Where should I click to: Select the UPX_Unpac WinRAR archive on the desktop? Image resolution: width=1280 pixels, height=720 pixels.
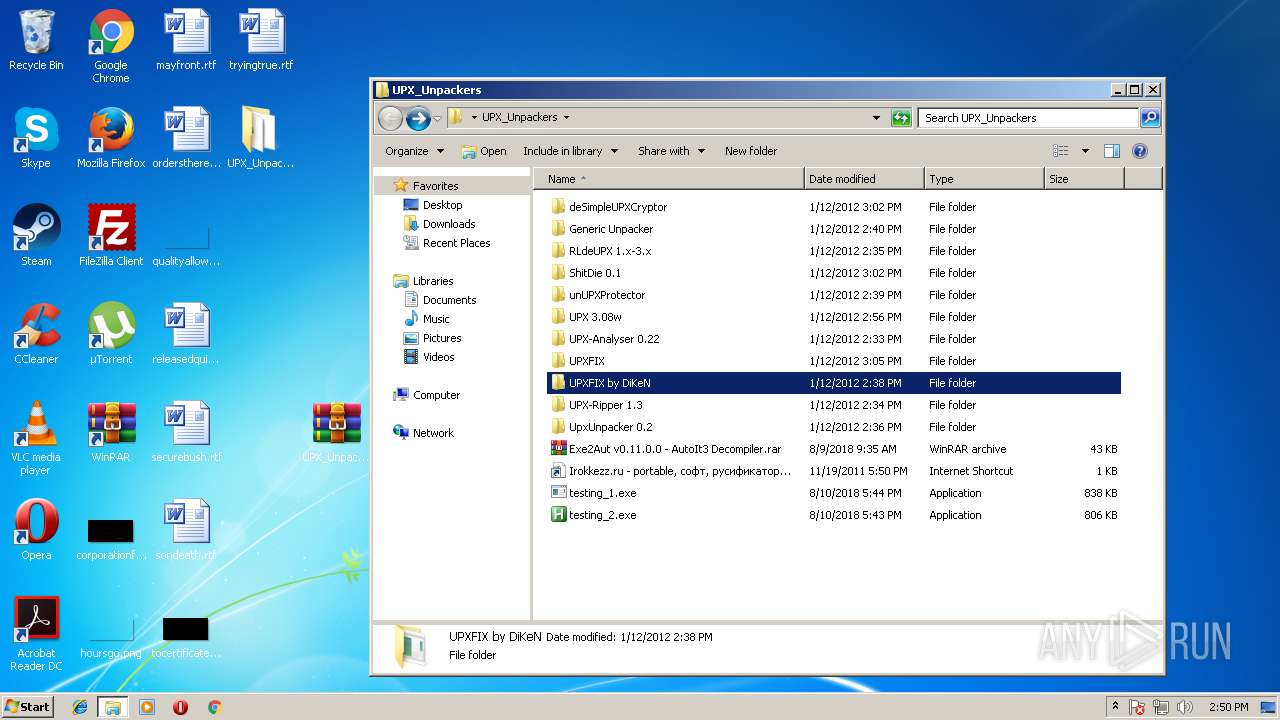click(x=336, y=433)
